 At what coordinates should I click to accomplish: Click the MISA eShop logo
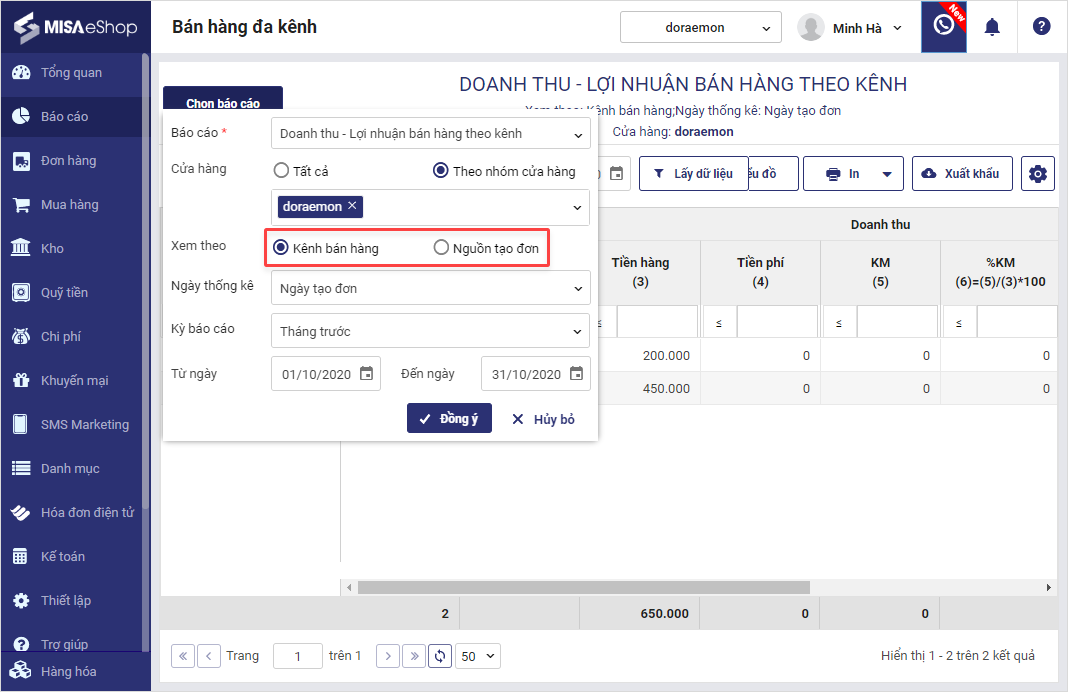(x=76, y=27)
